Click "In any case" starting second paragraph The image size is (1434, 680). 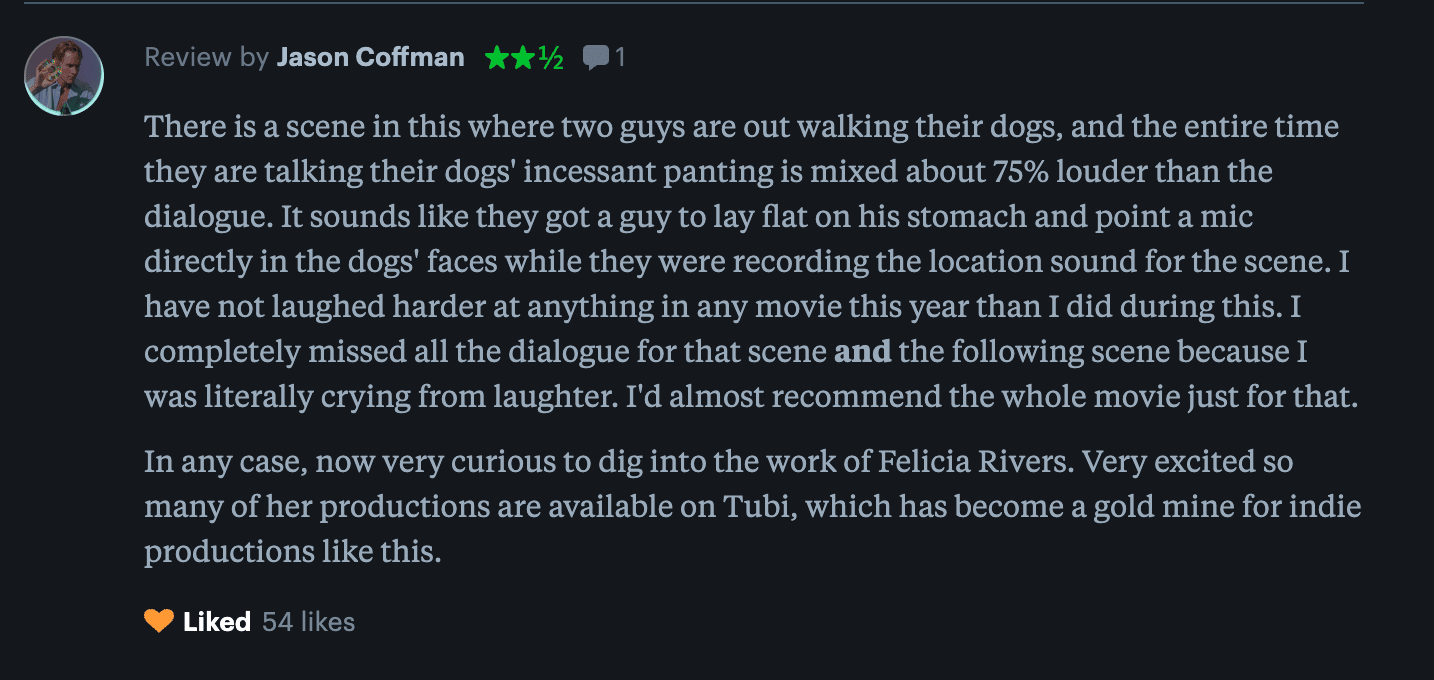(221, 462)
